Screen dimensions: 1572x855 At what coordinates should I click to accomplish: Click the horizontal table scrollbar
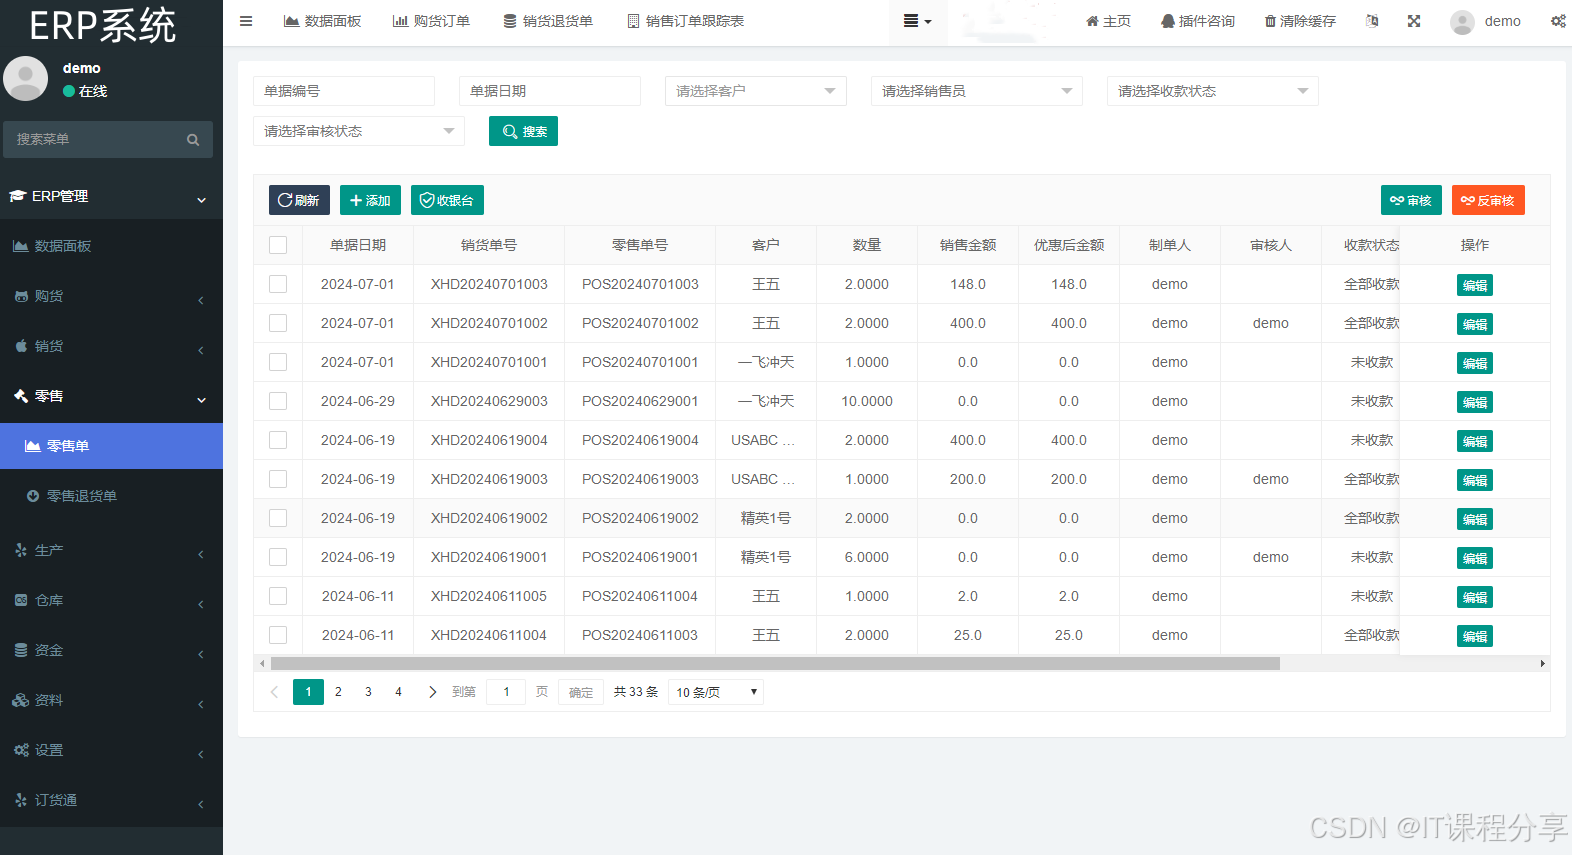[775, 663]
